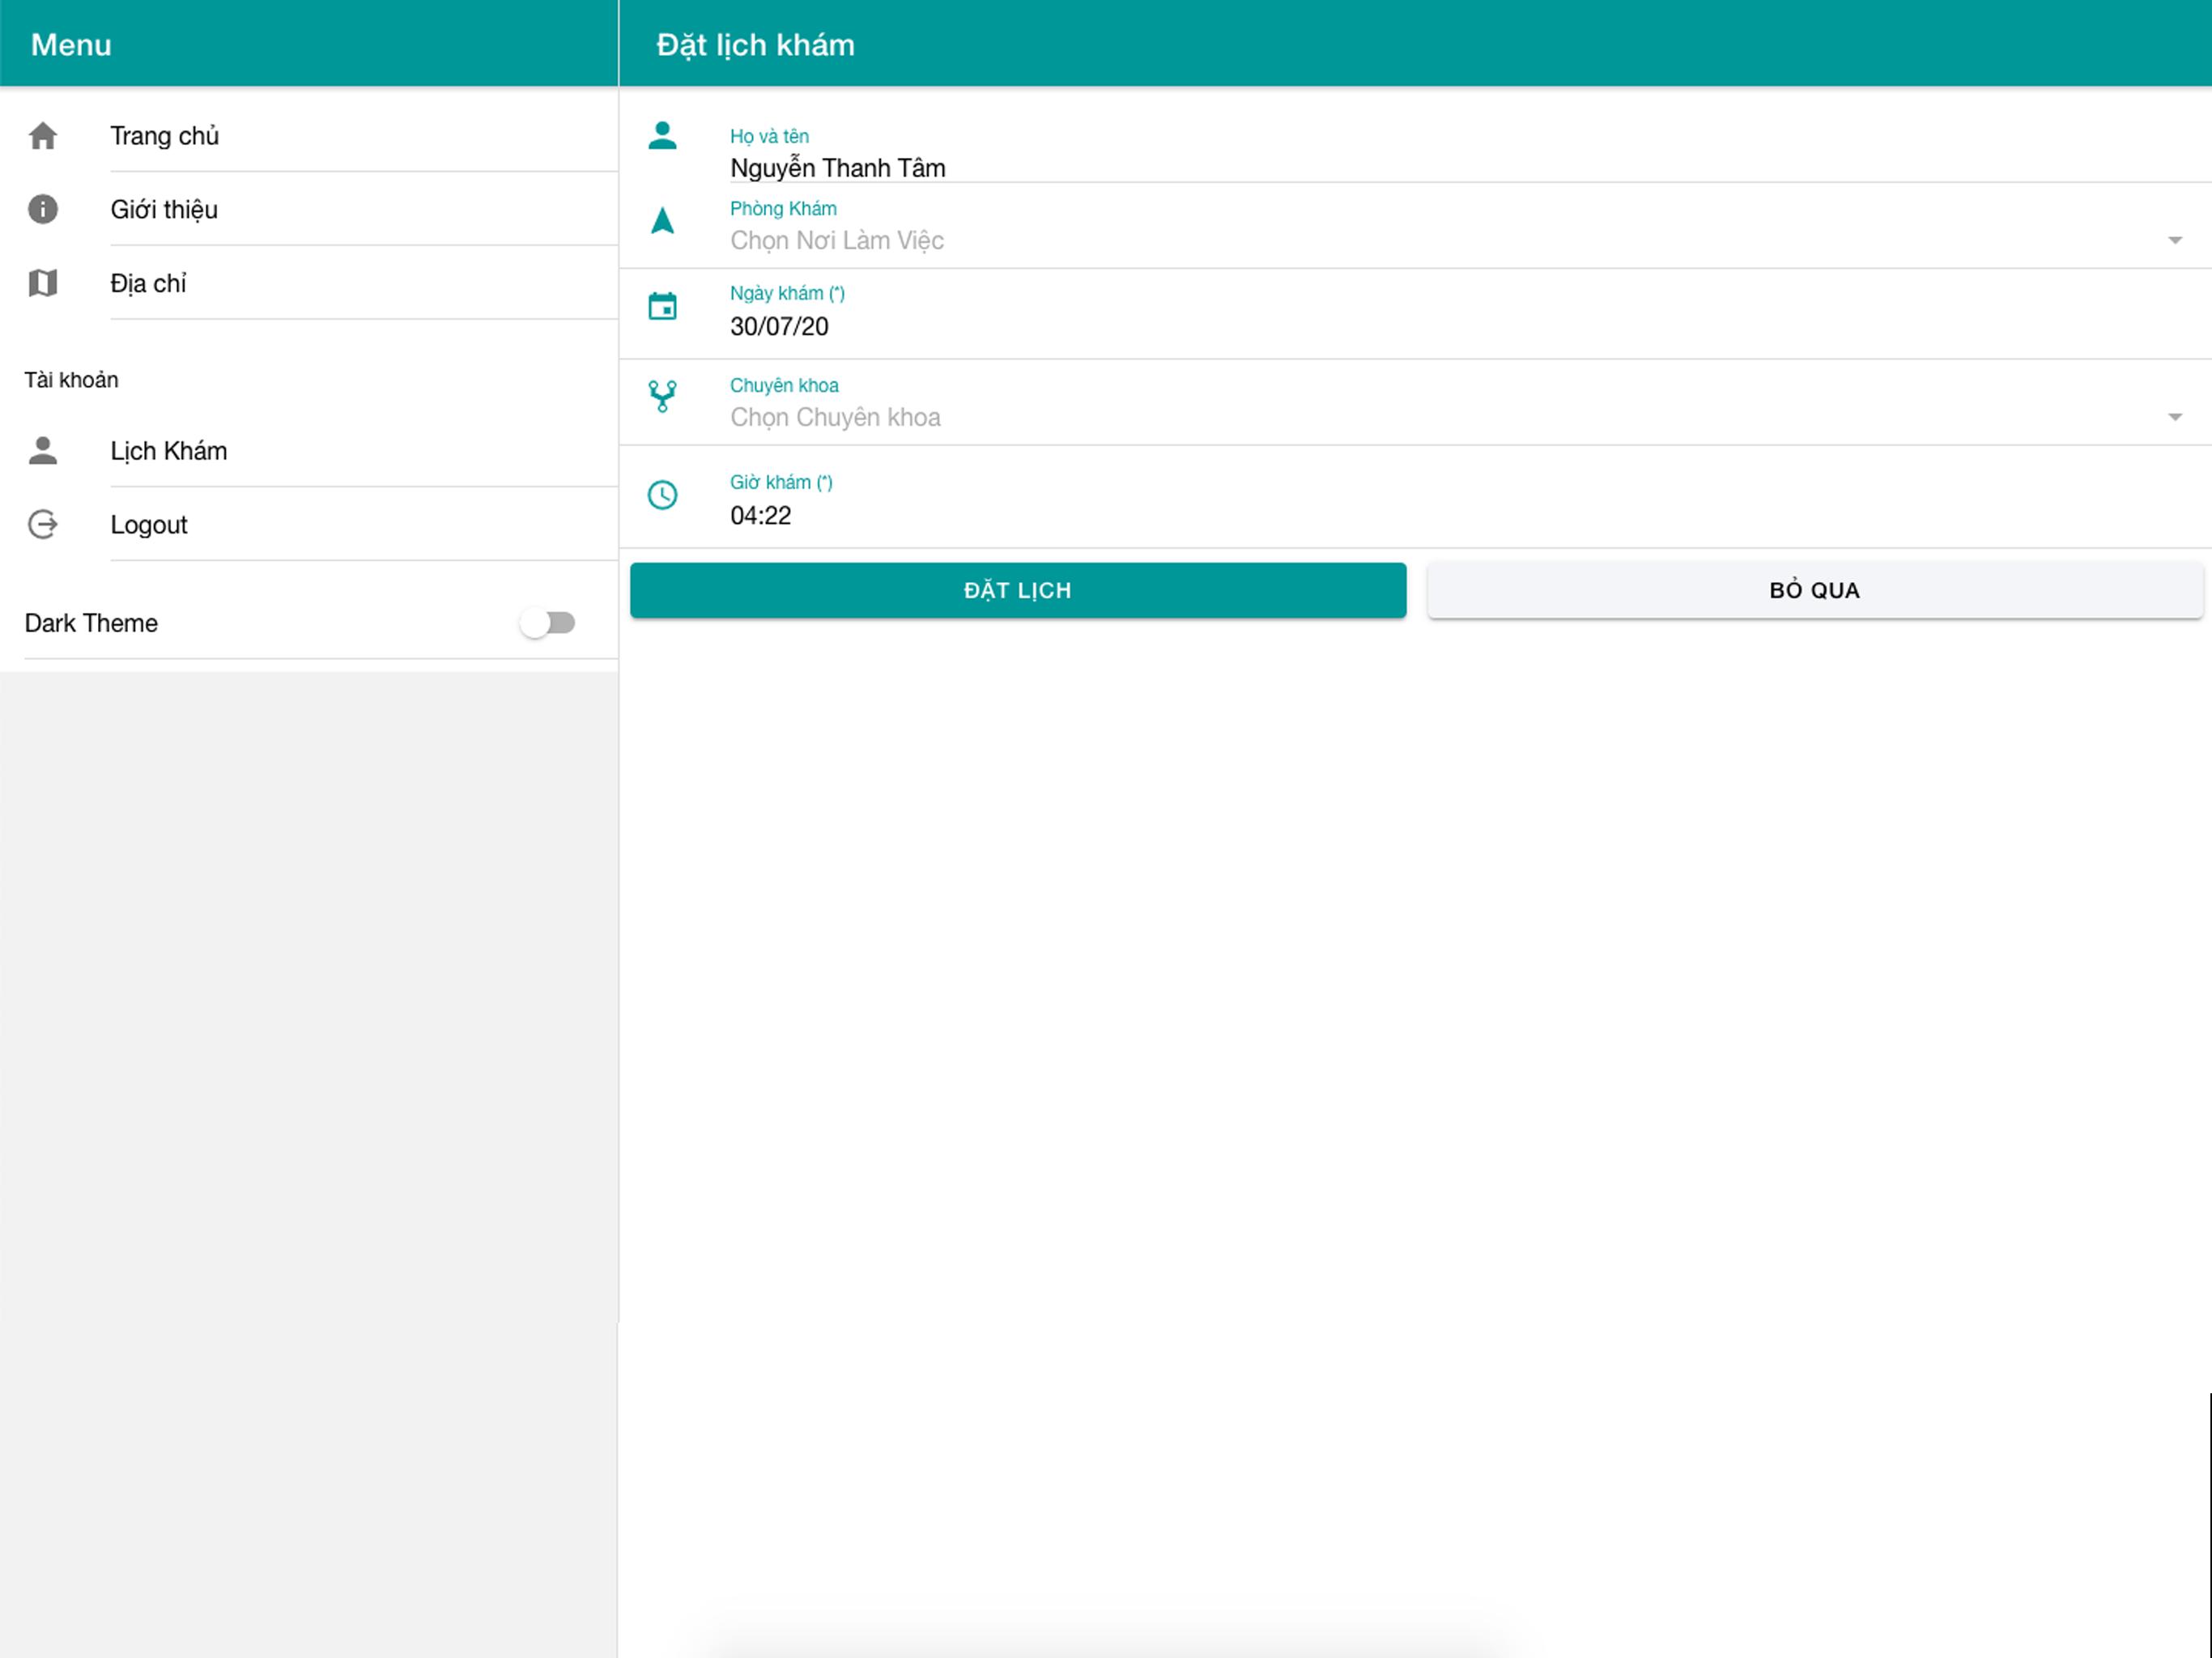Click the name field Nguyễn Thanh Tâm
The width and height of the screenshot is (2212, 1658).
(x=1470, y=168)
